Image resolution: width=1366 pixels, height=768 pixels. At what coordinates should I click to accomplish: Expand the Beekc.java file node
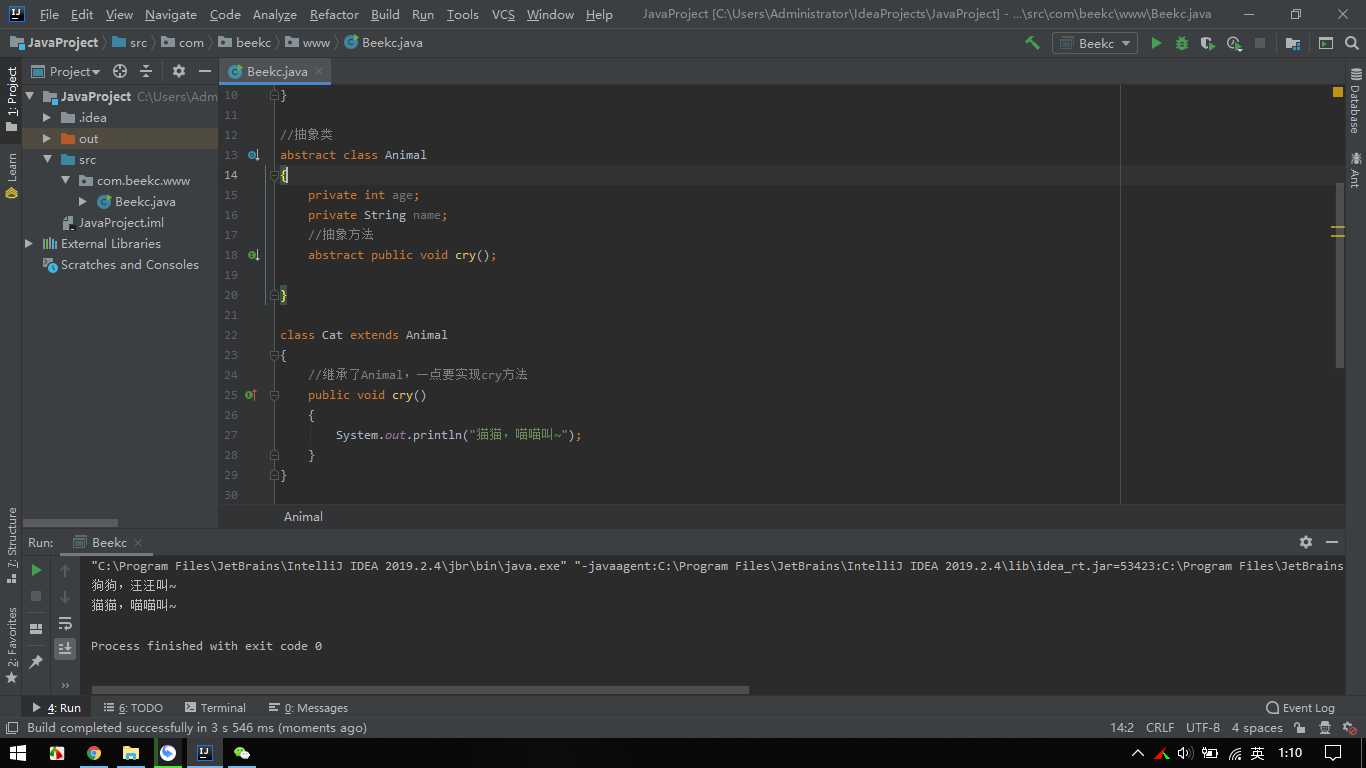point(83,201)
